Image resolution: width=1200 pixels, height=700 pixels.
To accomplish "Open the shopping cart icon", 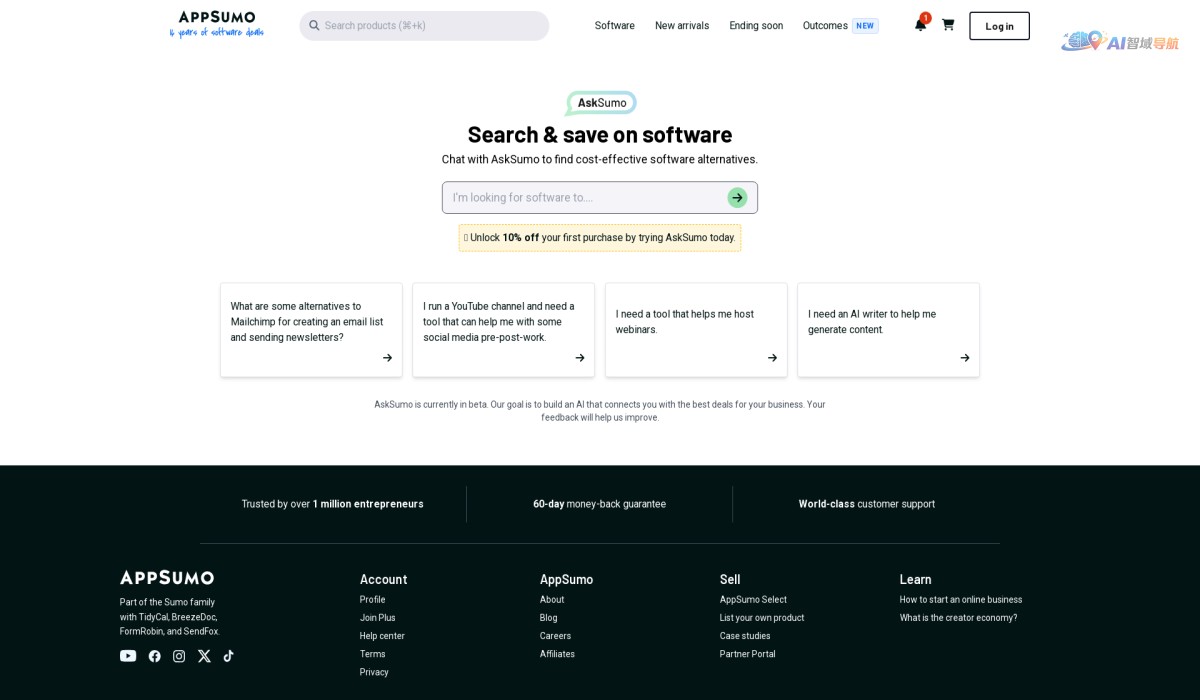I will 948,25.
